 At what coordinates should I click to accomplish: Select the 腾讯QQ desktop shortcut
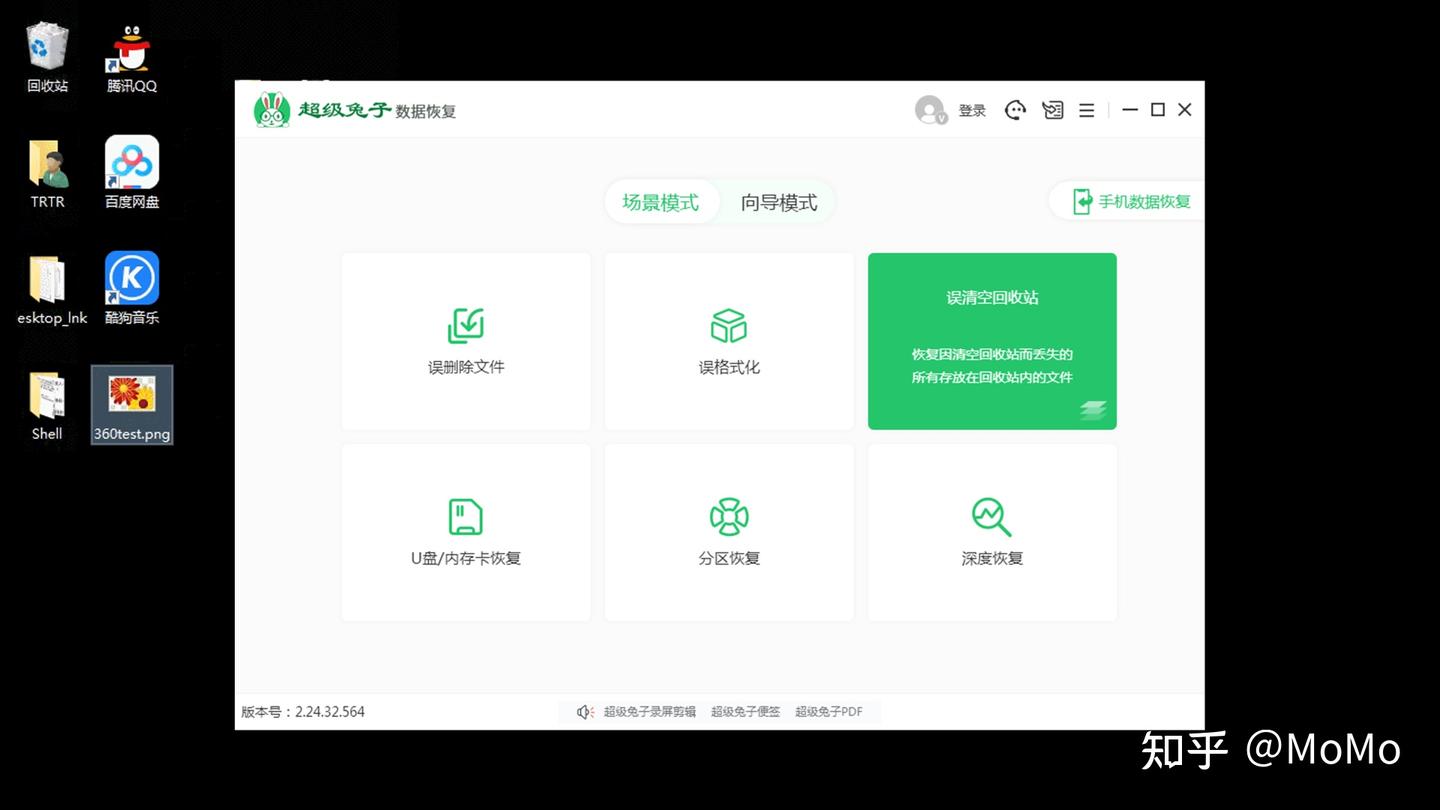[x=132, y=58]
